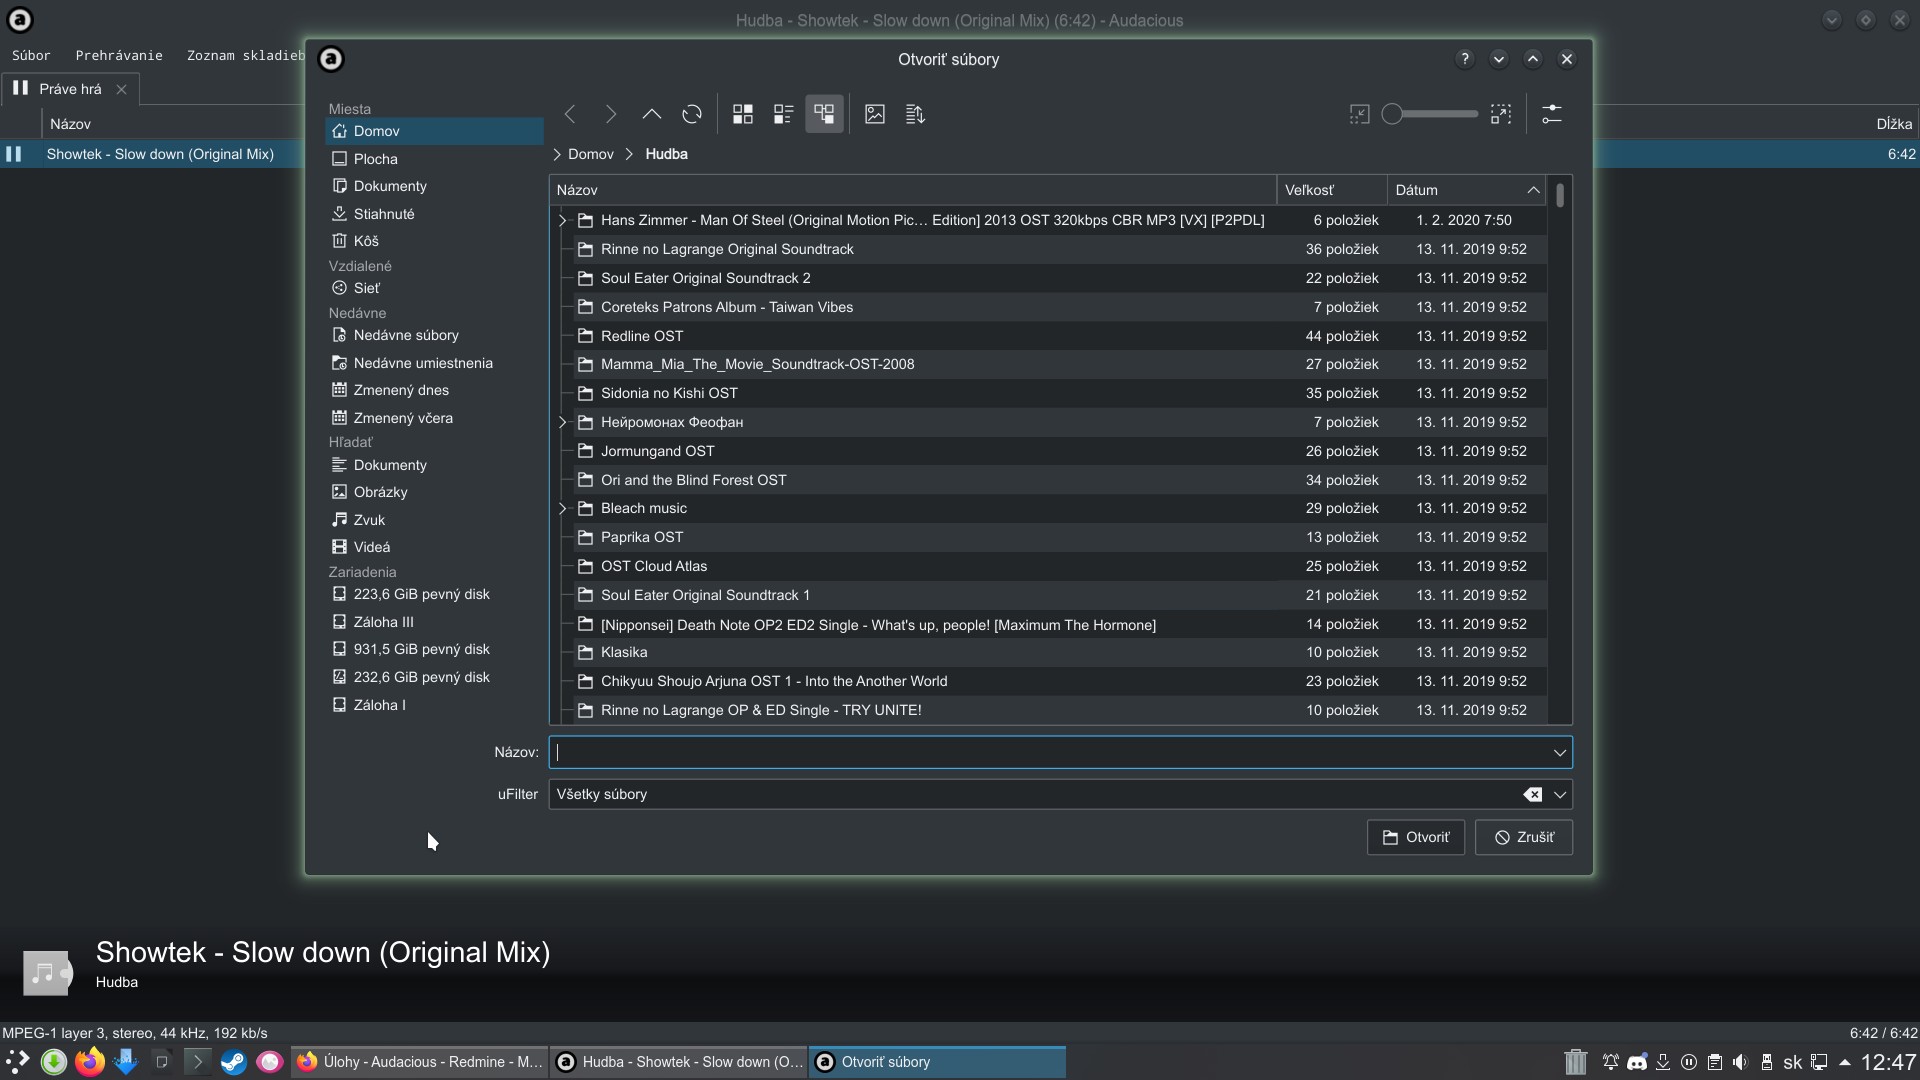Click the small zoom-out icon left of slider

pos(1359,114)
